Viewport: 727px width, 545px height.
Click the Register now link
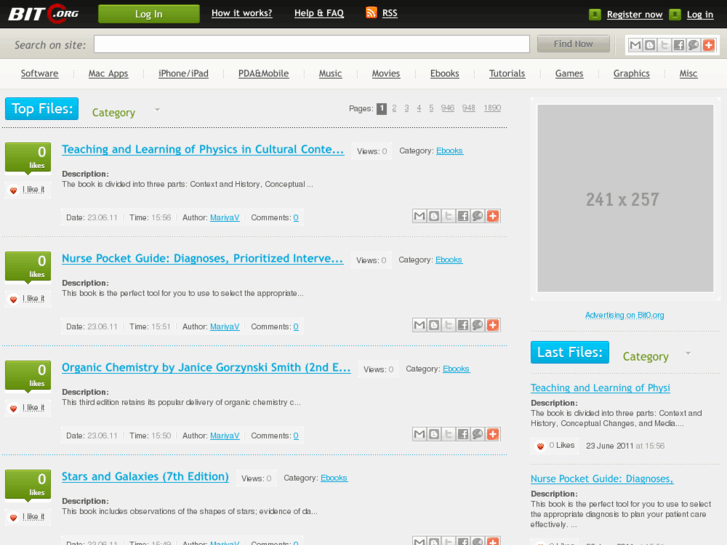pyautogui.click(x=635, y=14)
